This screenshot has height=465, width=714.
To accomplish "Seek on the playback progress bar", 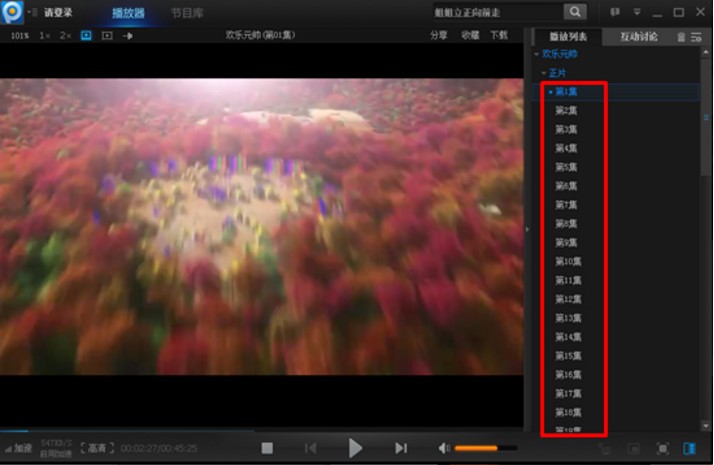I will pyautogui.click(x=261, y=429).
